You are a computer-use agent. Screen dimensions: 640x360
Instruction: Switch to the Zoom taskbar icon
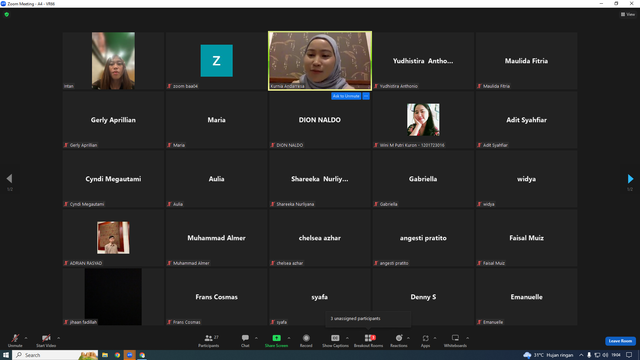(x=130, y=355)
